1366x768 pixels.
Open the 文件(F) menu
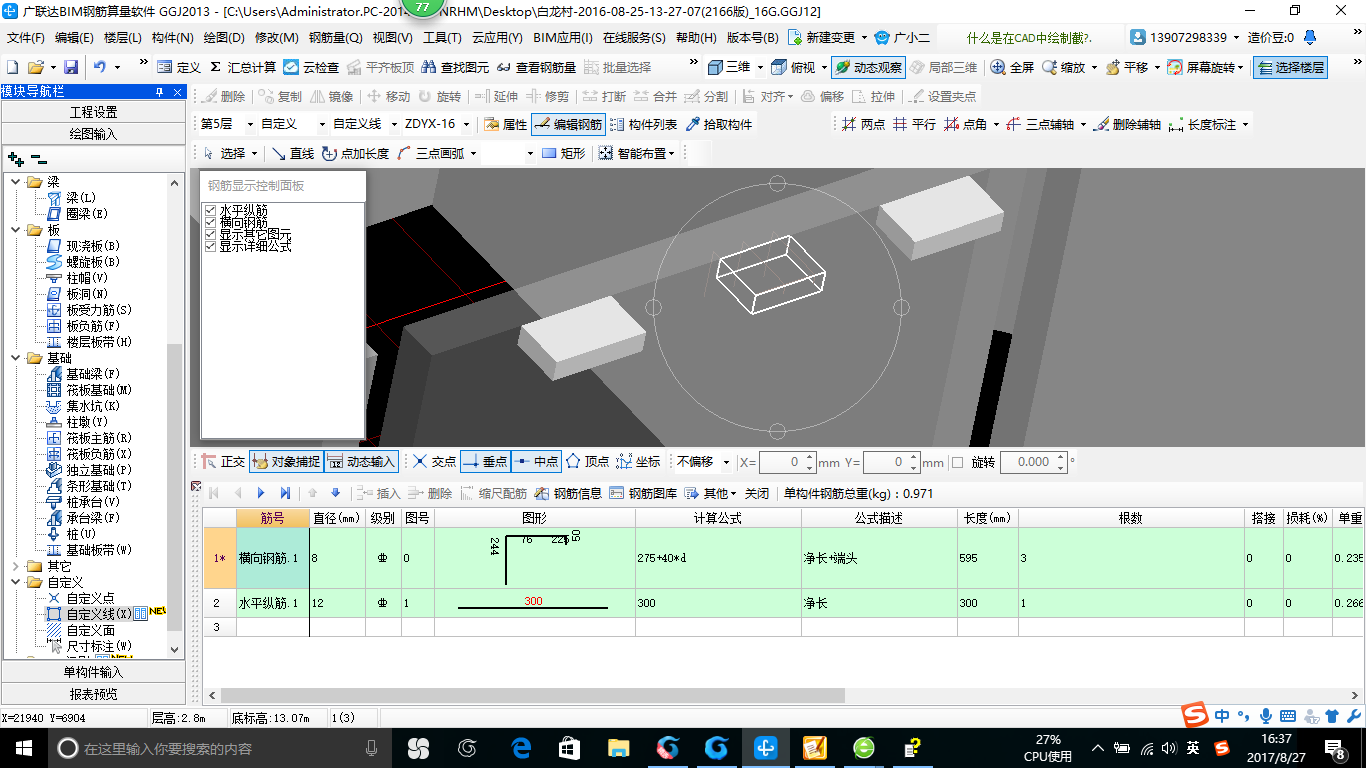click(26, 37)
